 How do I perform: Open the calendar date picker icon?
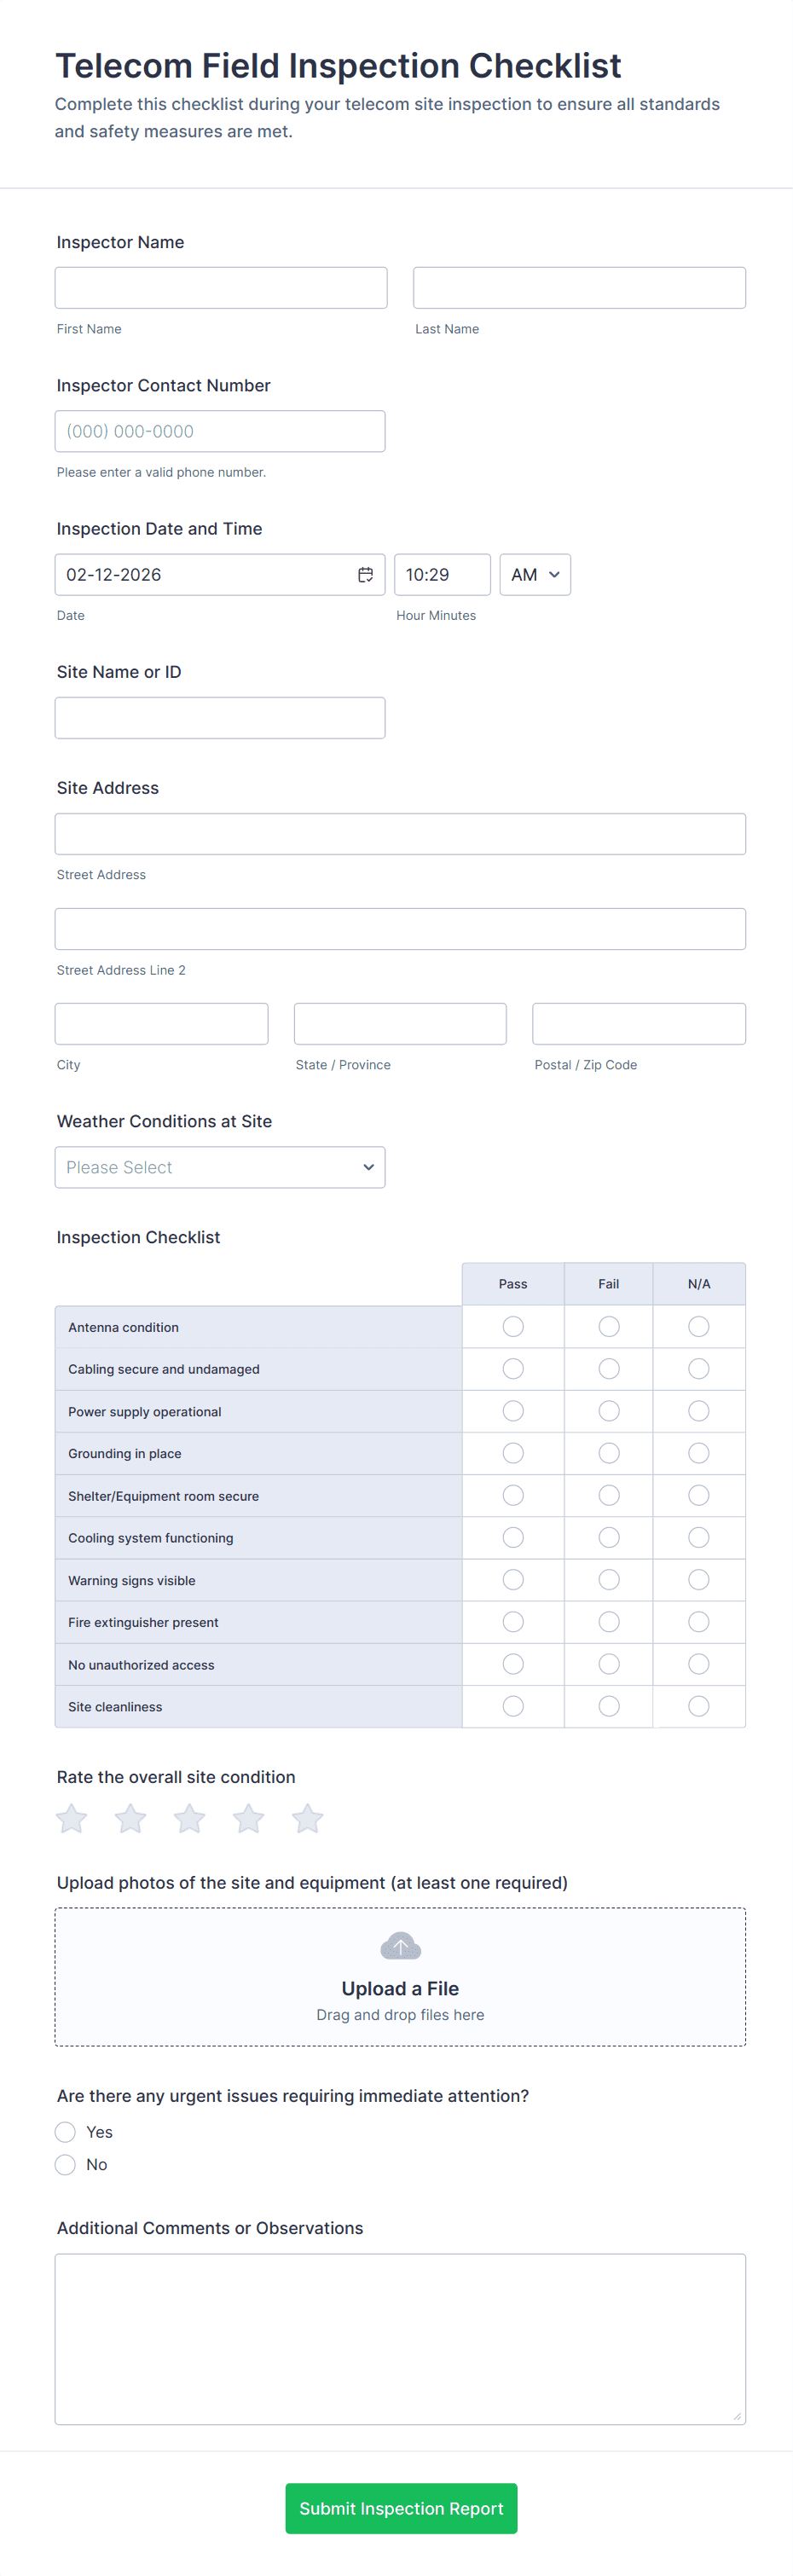click(x=365, y=575)
